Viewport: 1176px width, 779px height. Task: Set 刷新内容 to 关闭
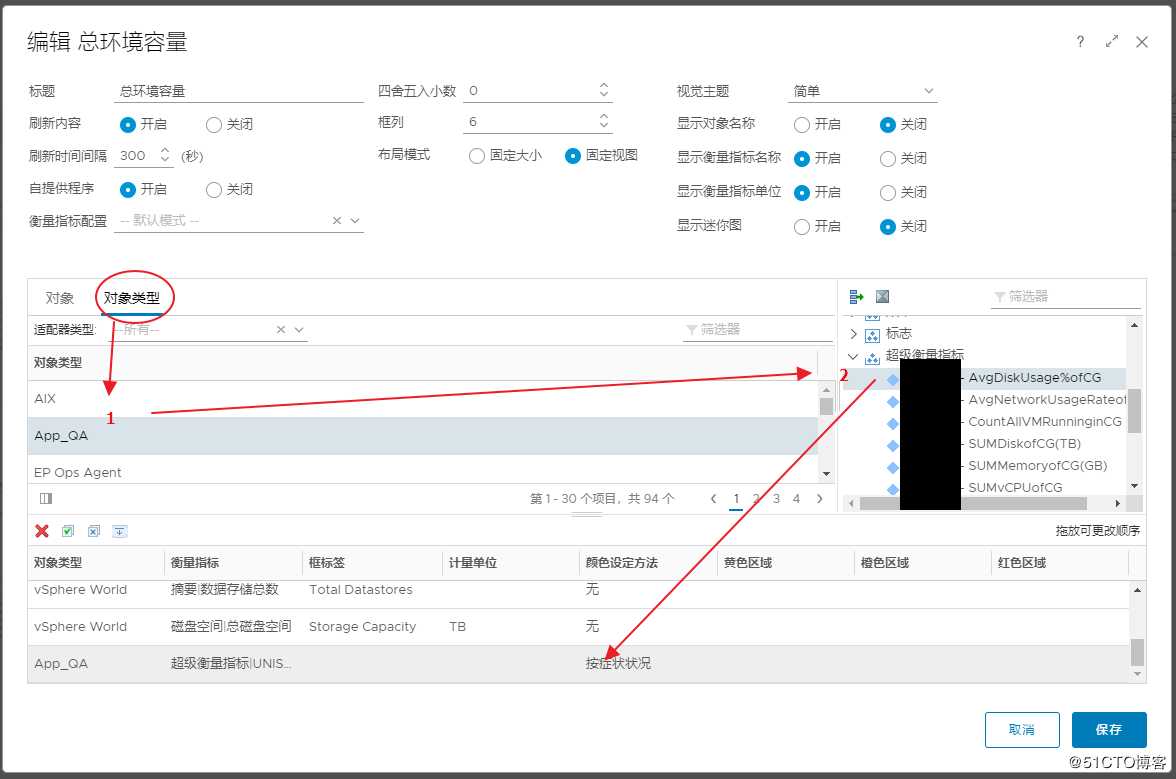214,124
